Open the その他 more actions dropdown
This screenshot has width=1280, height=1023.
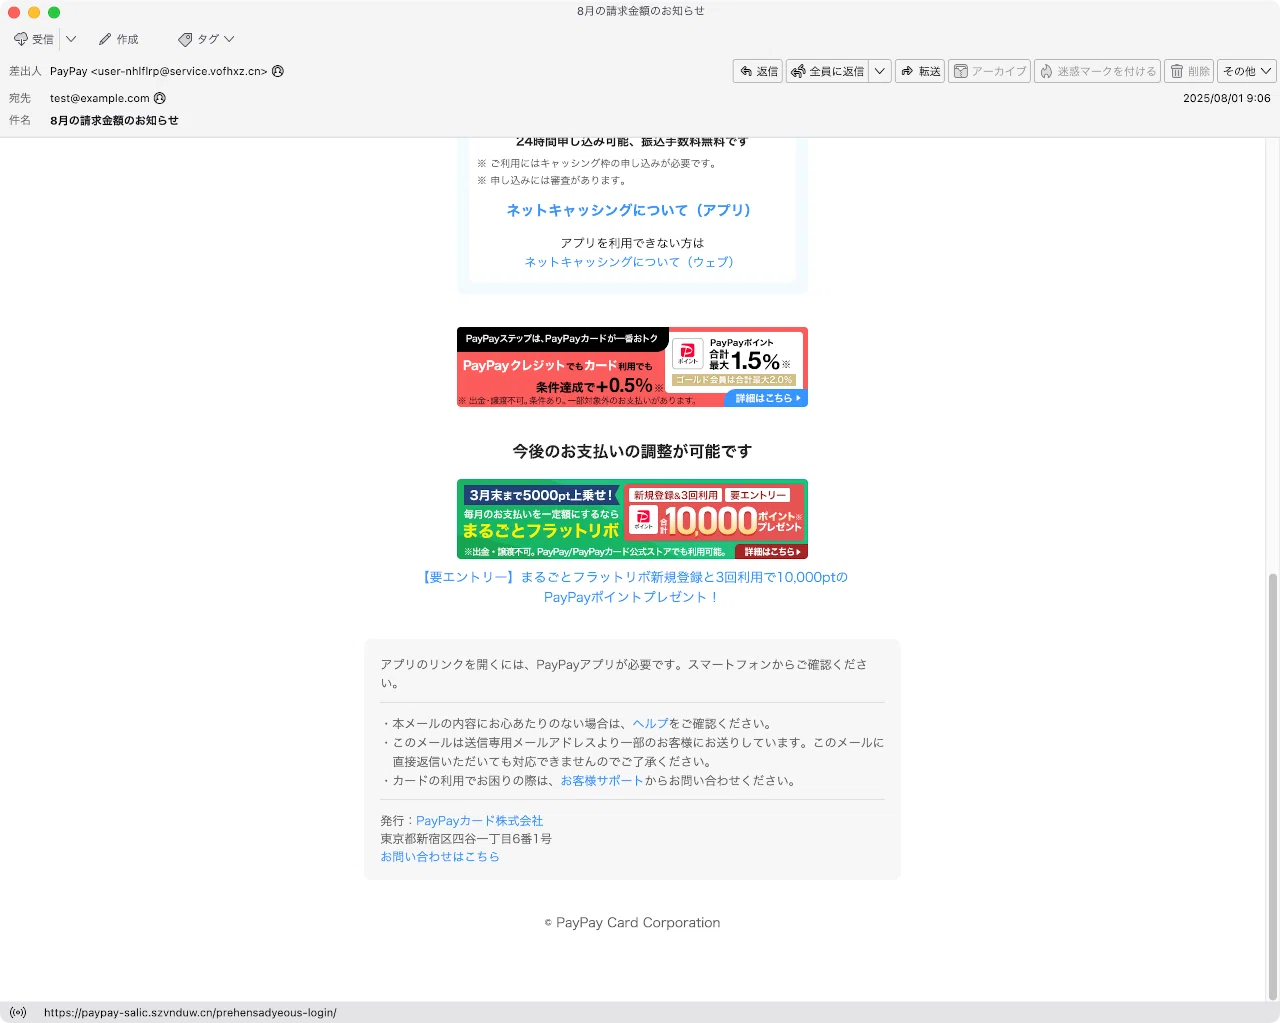[x=1247, y=71]
